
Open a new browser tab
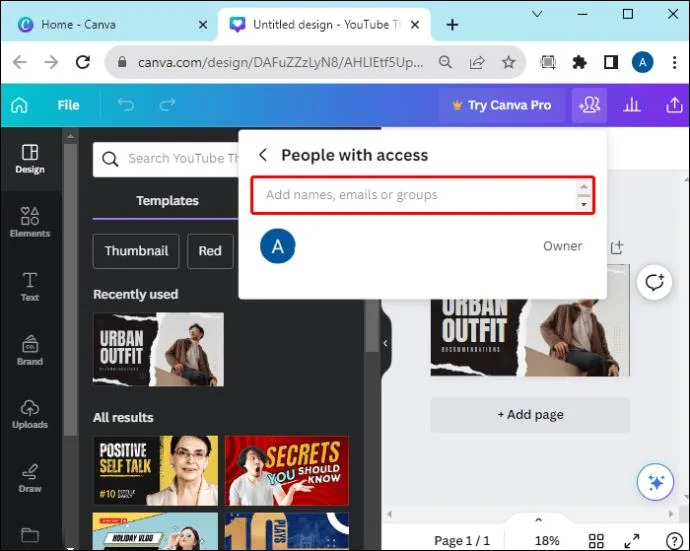pyautogui.click(x=452, y=25)
